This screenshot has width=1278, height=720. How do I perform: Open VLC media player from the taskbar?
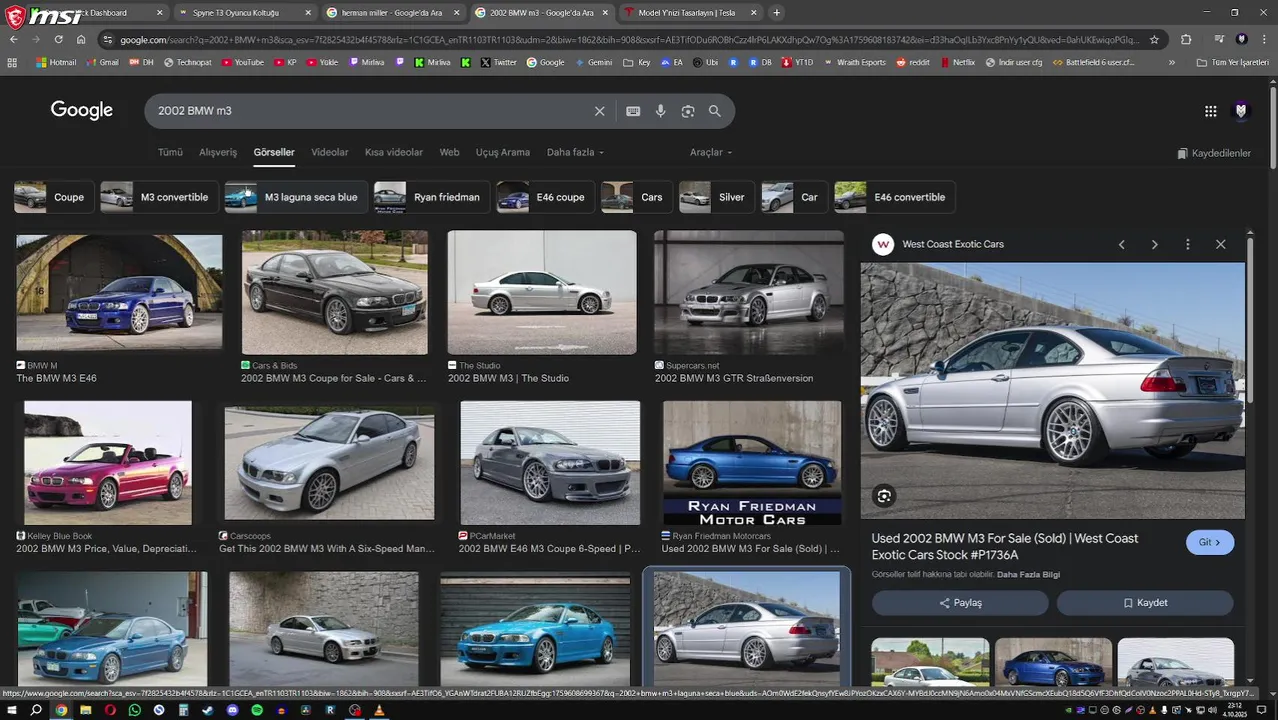tap(379, 710)
